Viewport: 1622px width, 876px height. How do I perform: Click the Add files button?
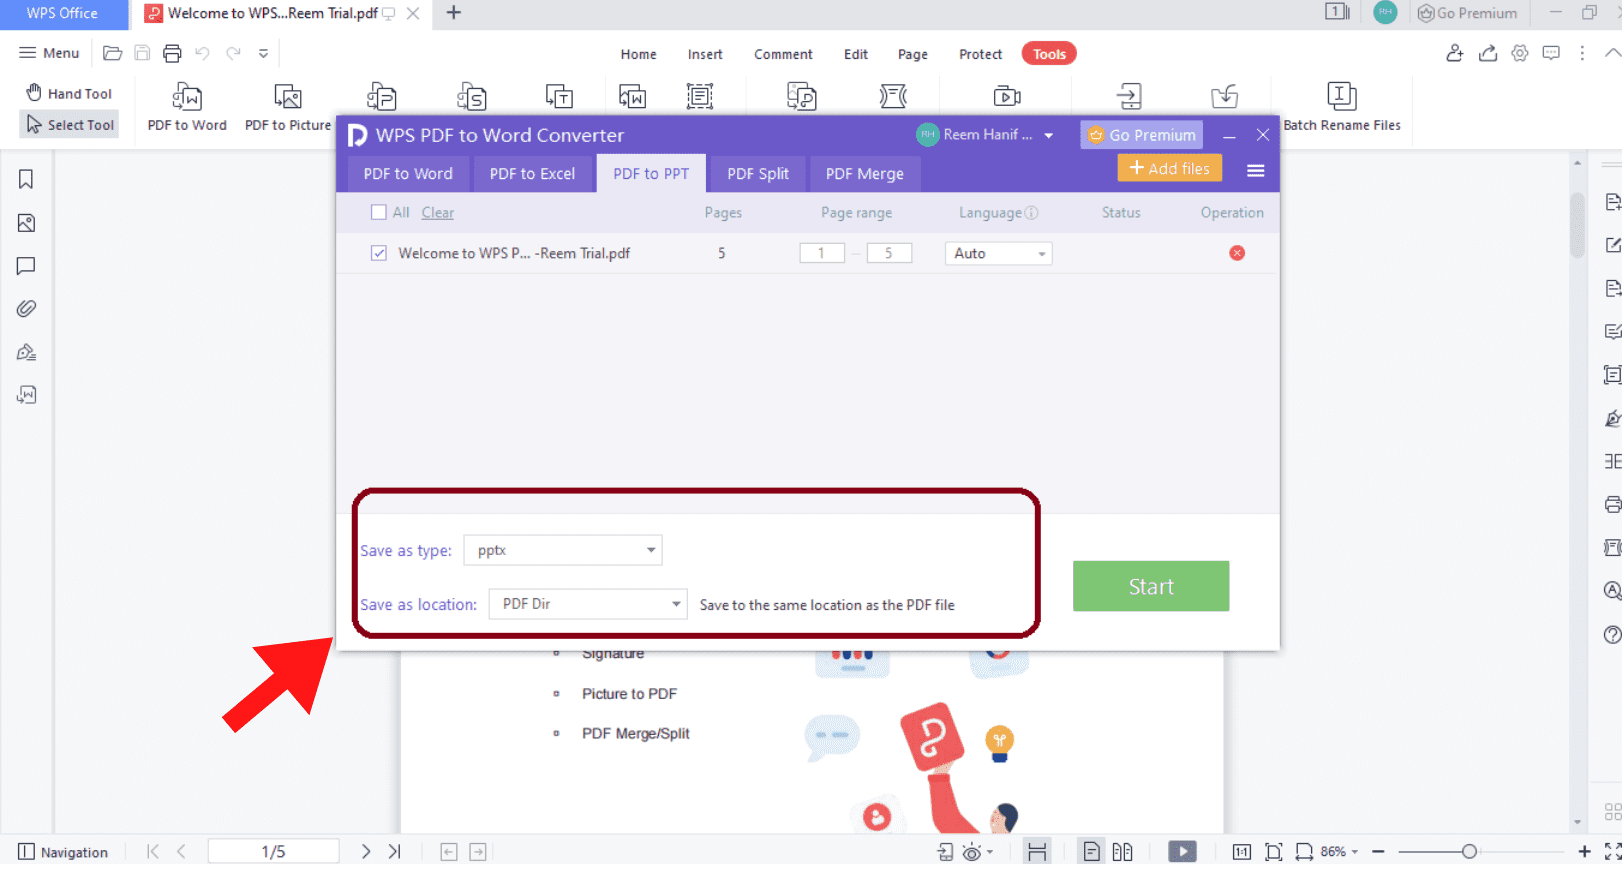click(1170, 168)
